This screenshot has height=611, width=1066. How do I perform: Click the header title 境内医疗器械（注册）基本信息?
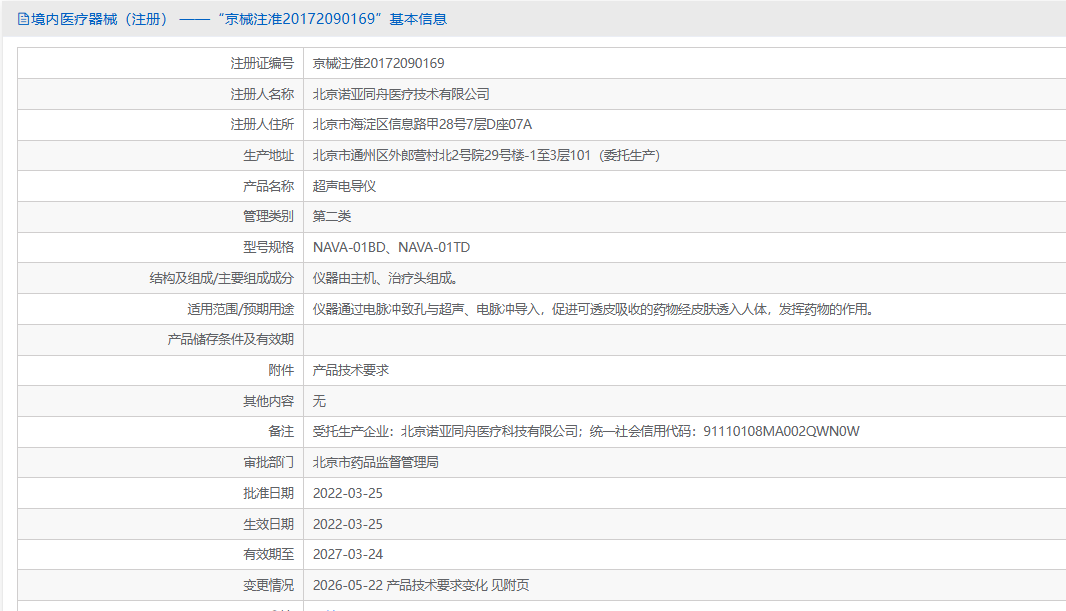pyautogui.click(x=239, y=19)
